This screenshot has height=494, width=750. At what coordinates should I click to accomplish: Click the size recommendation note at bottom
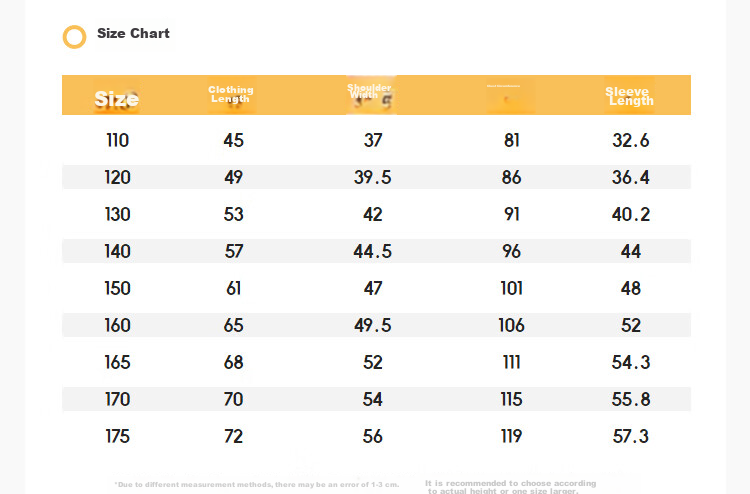(511, 487)
